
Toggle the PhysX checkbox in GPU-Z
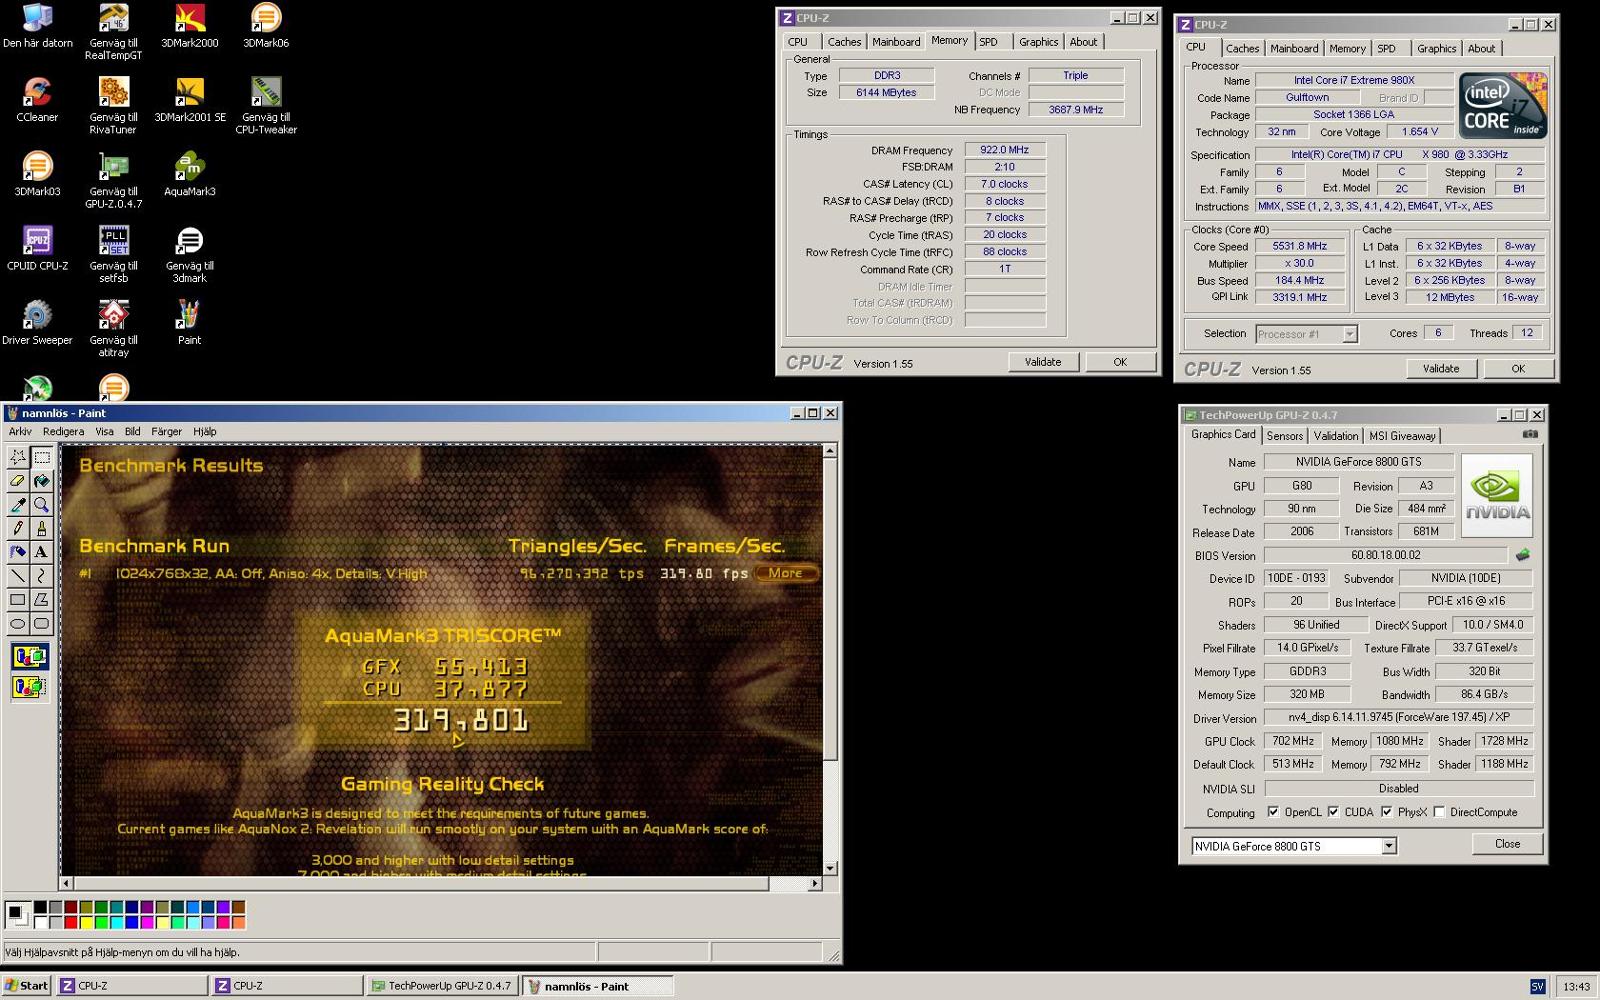tap(1386, 812)
